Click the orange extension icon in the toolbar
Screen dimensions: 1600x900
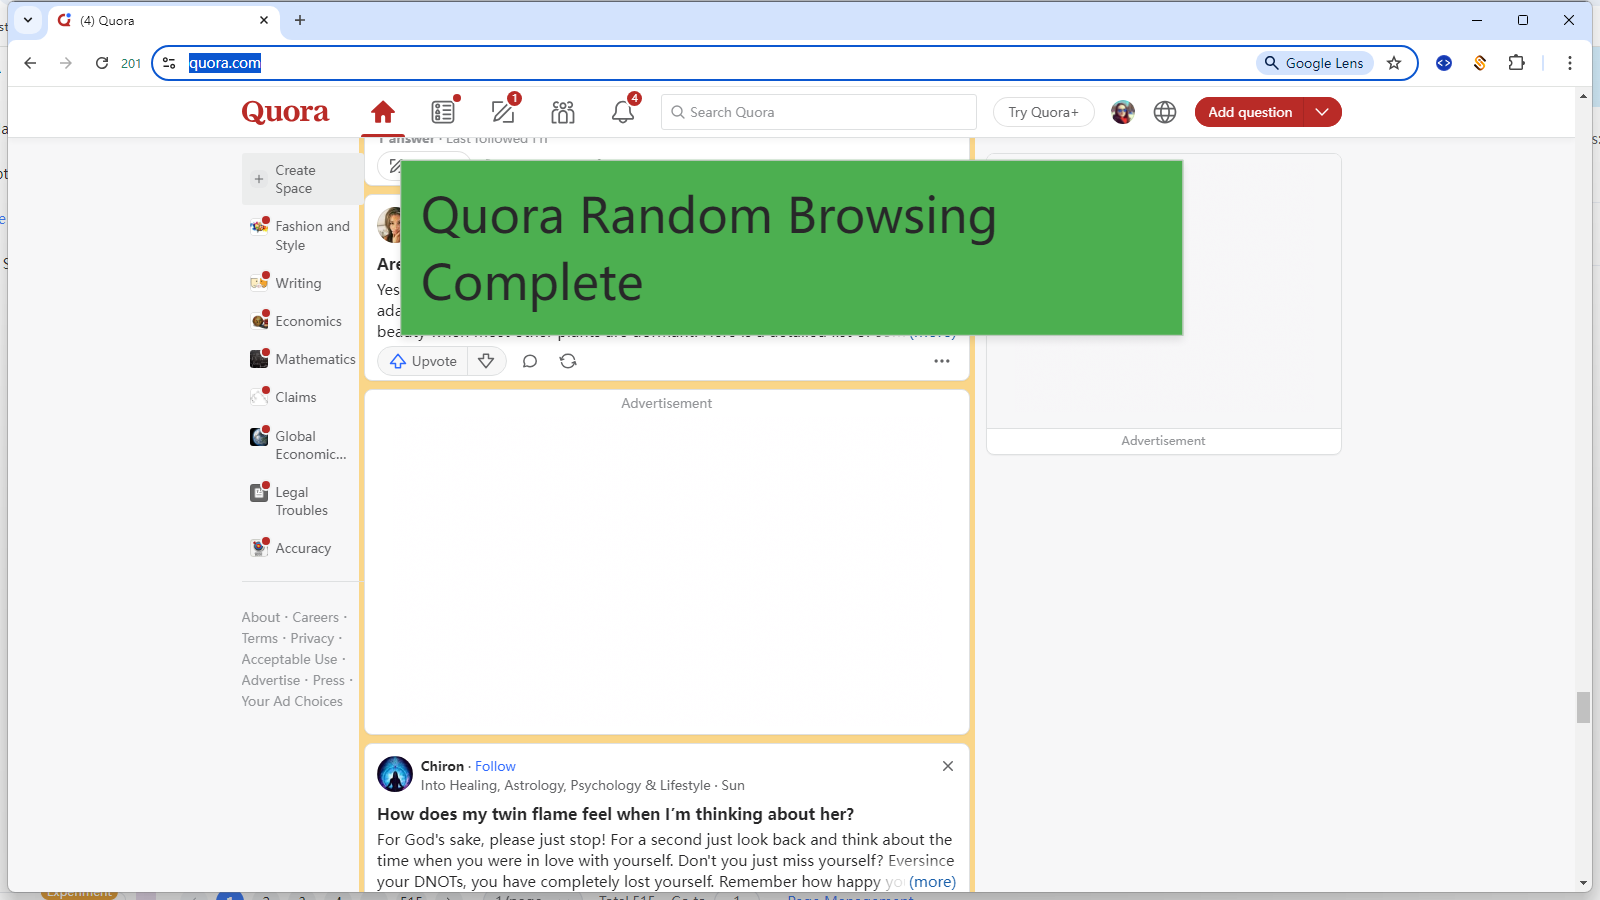[1480, 63]
